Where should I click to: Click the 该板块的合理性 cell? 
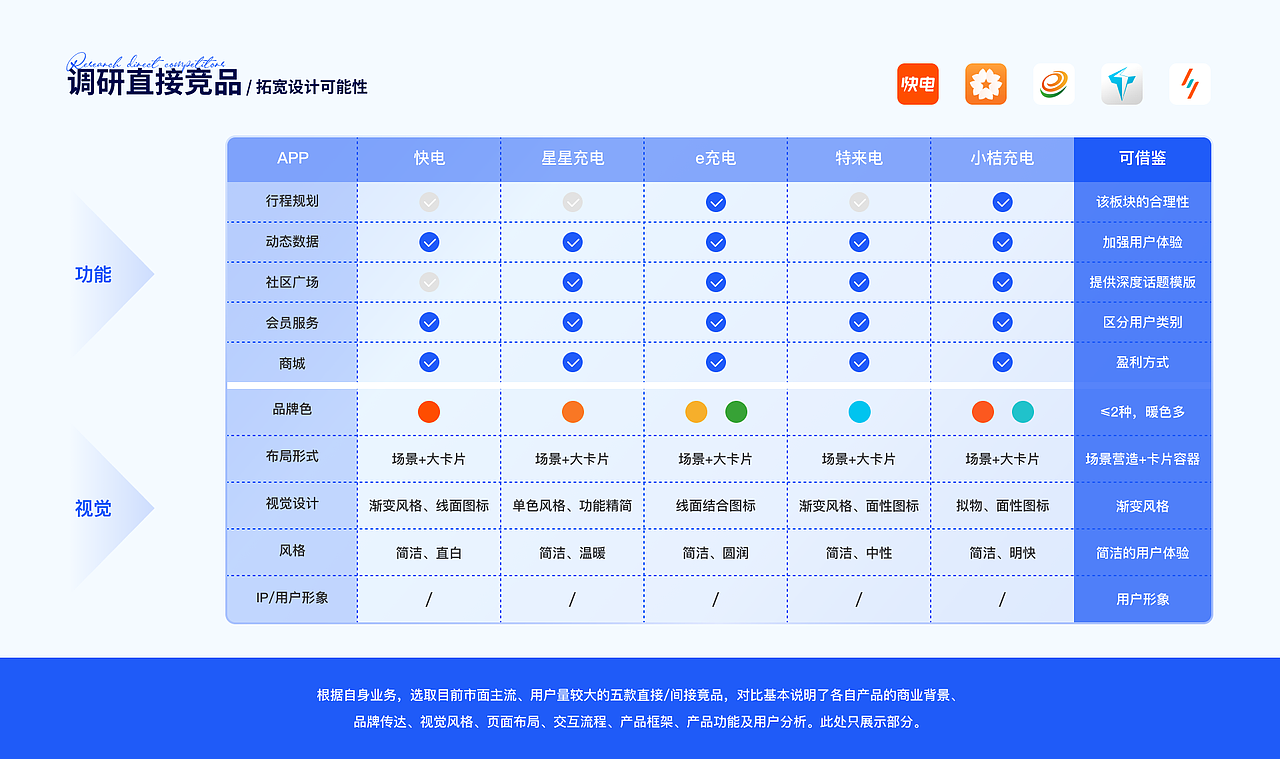(1143, 202)
